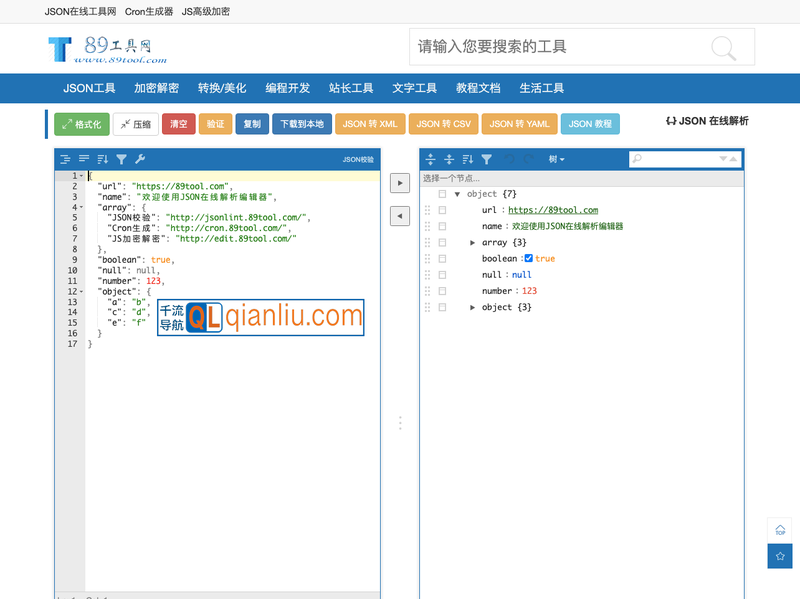
Task: Click the magnifier search icon in header
Action: 723,47
